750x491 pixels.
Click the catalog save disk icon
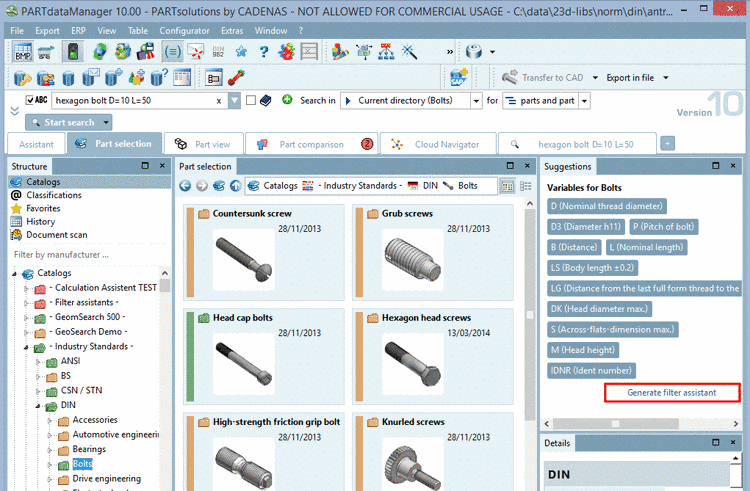coord(146,52)
